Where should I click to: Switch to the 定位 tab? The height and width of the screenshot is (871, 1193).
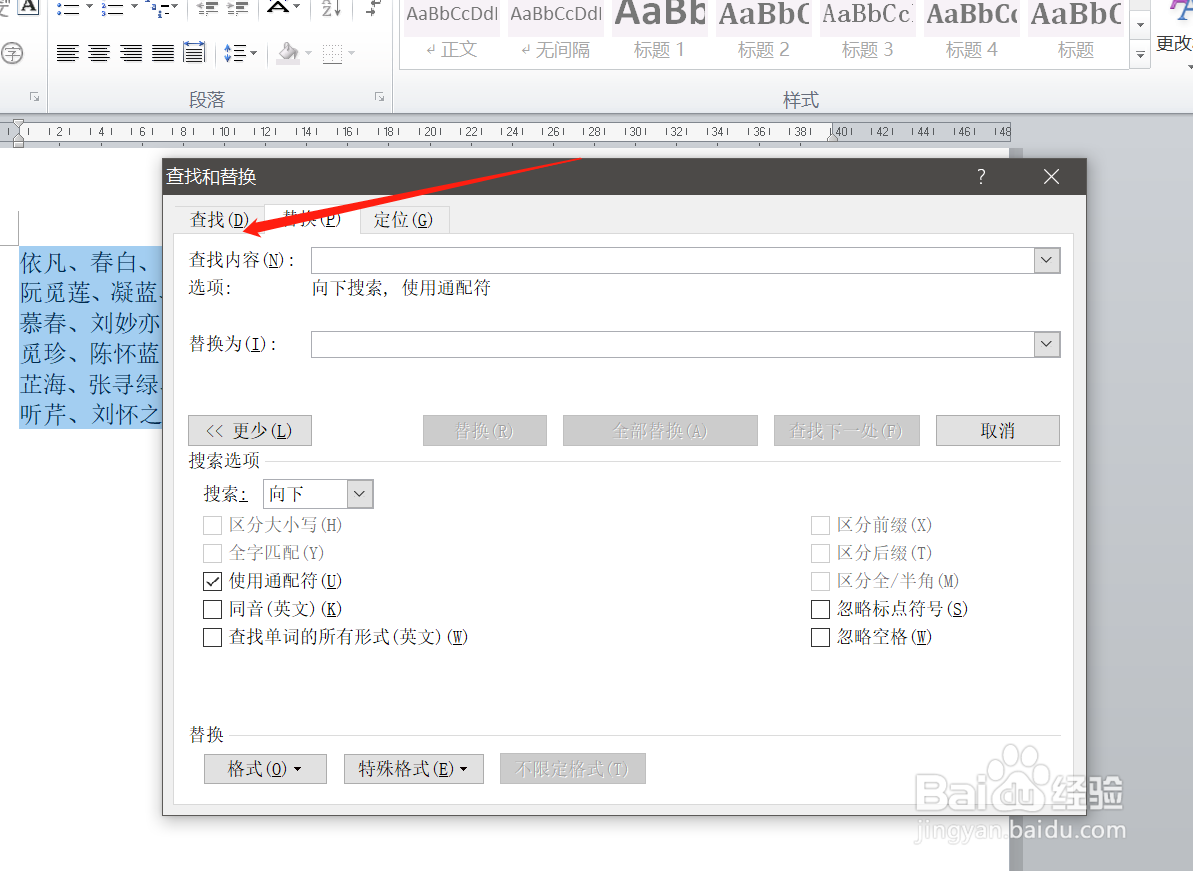[x=403, y=220]
